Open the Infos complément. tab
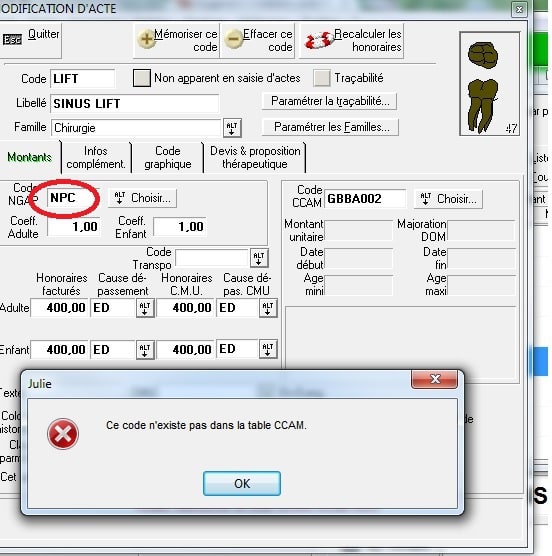This screenshot has width=552, height=556. (96, 157)
